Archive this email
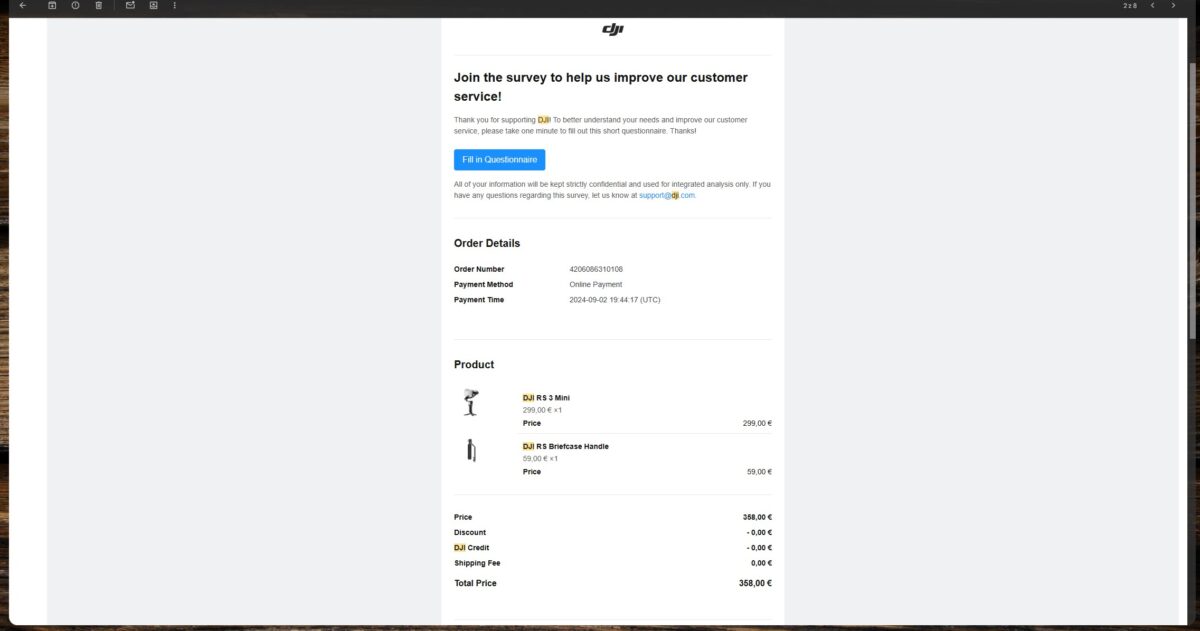The image size is (1200, 631). pos(52,6)
